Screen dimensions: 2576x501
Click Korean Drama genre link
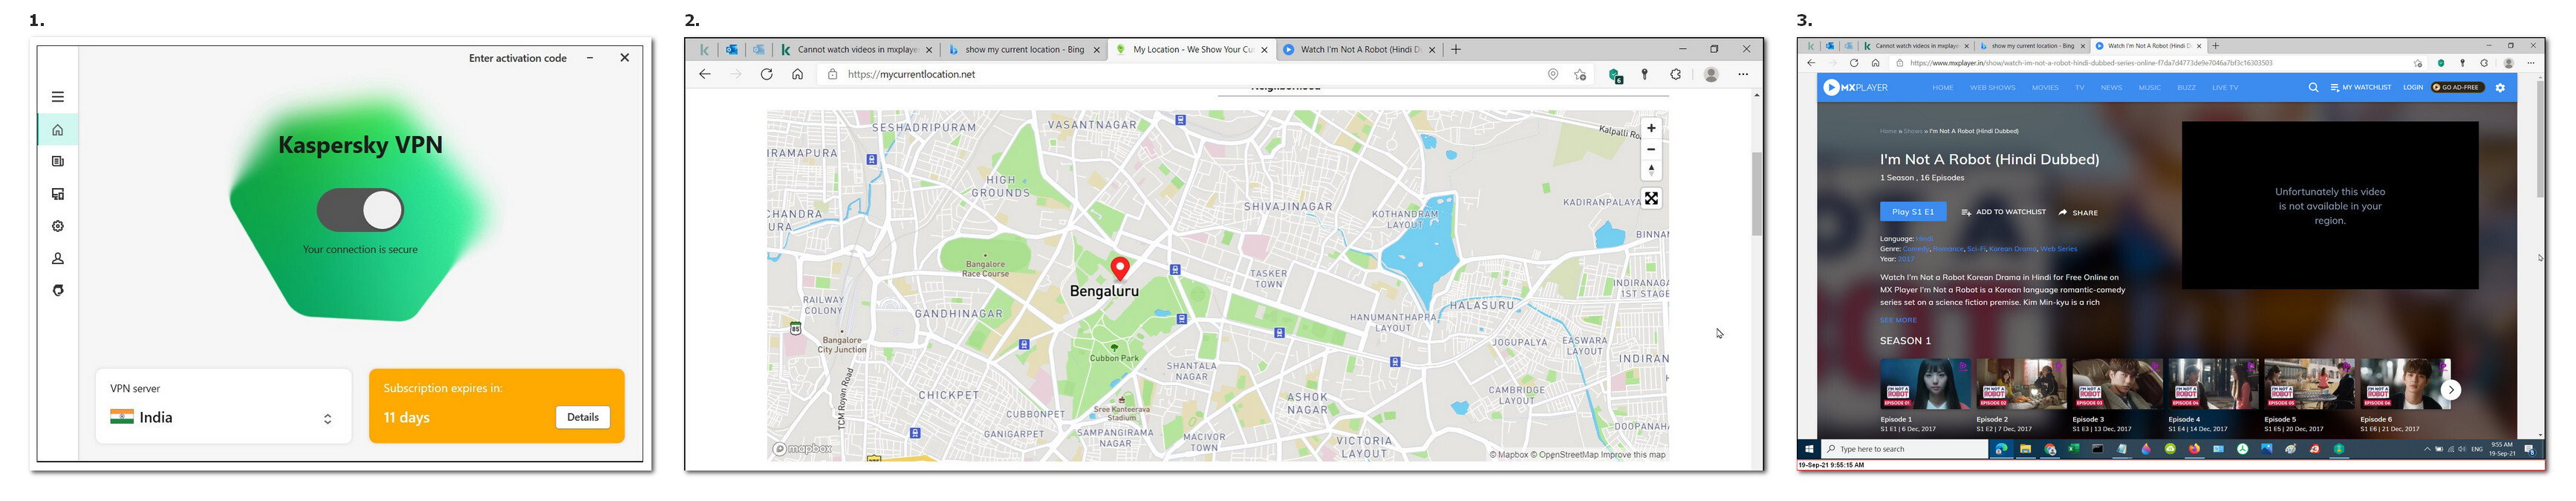tap(2012, 249)
